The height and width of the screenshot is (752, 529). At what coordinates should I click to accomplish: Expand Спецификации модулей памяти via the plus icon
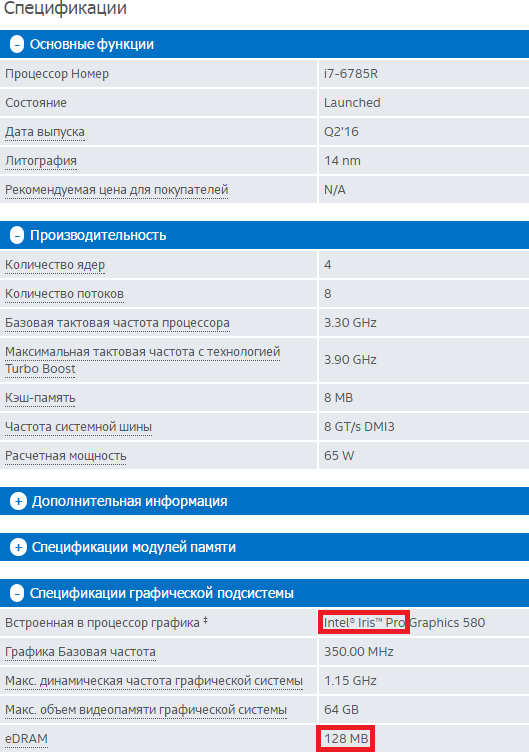pyautogui.click(x=18, y=547)
